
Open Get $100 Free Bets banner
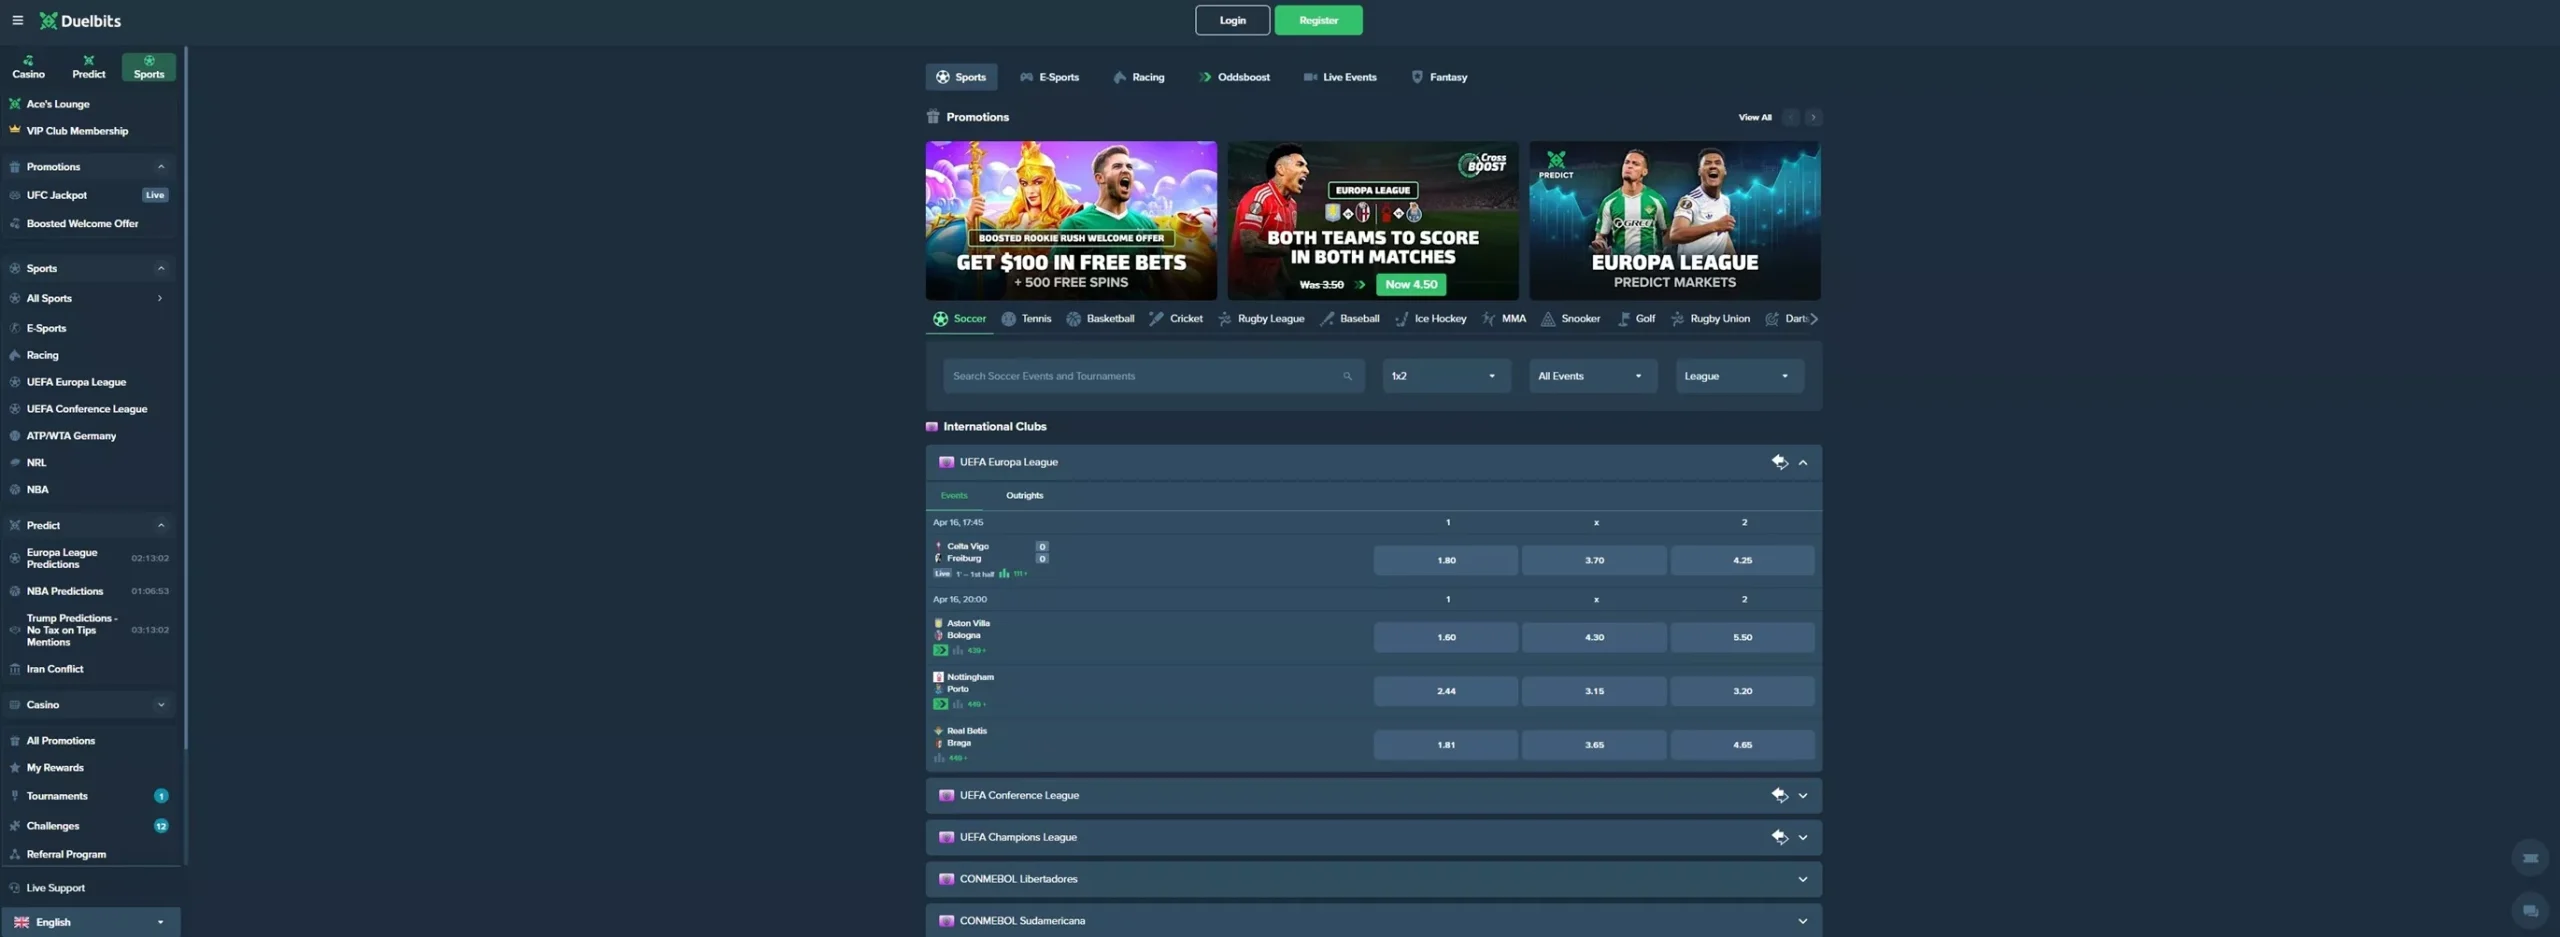tap(1071, 220)
